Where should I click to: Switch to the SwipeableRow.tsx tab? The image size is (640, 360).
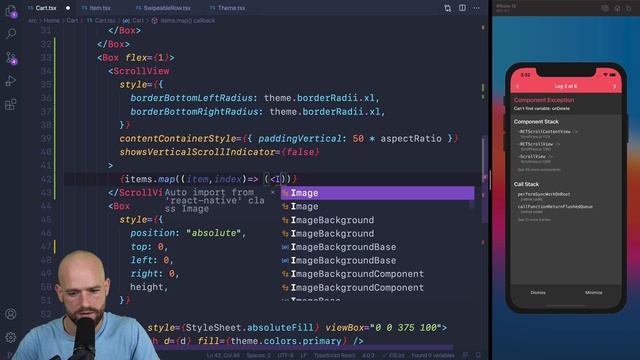point(167,8)
